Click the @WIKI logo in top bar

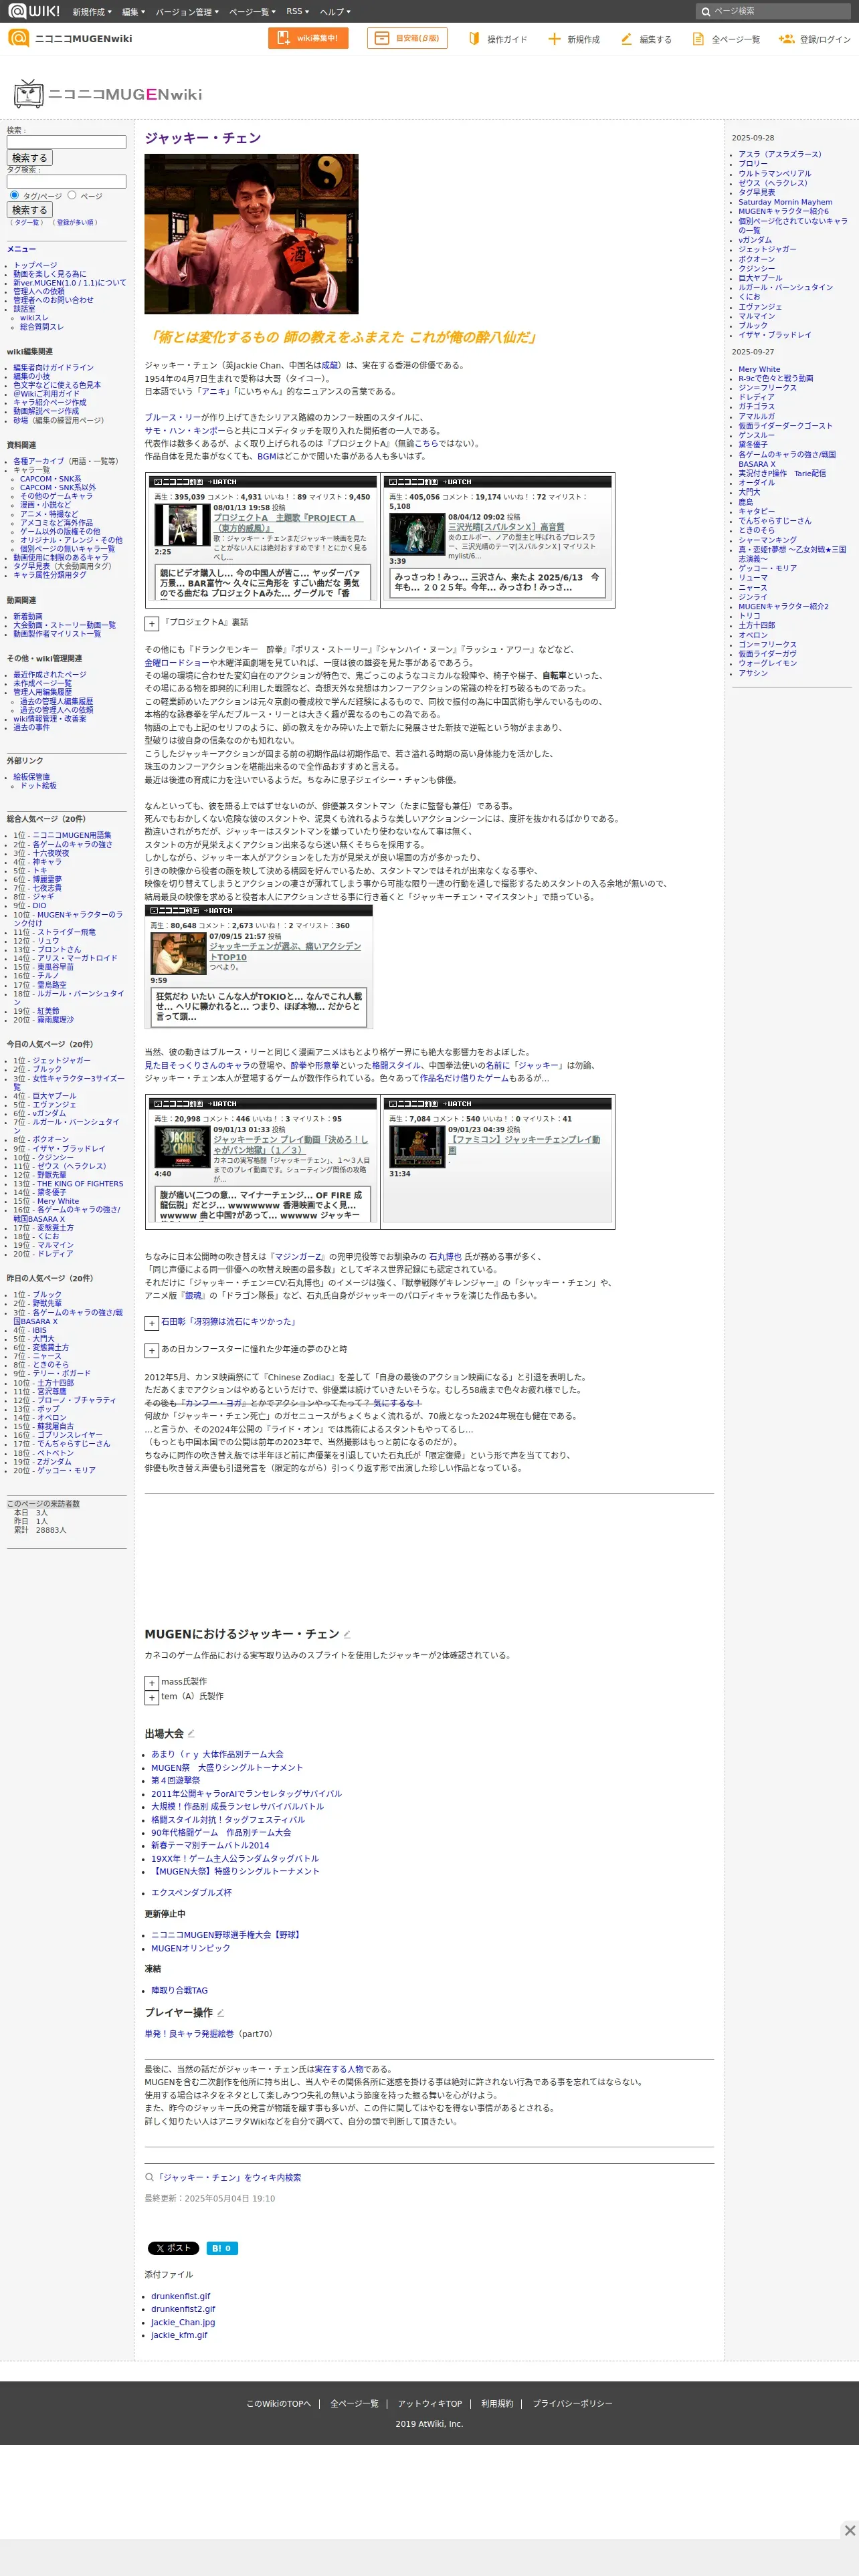[34, 11]
